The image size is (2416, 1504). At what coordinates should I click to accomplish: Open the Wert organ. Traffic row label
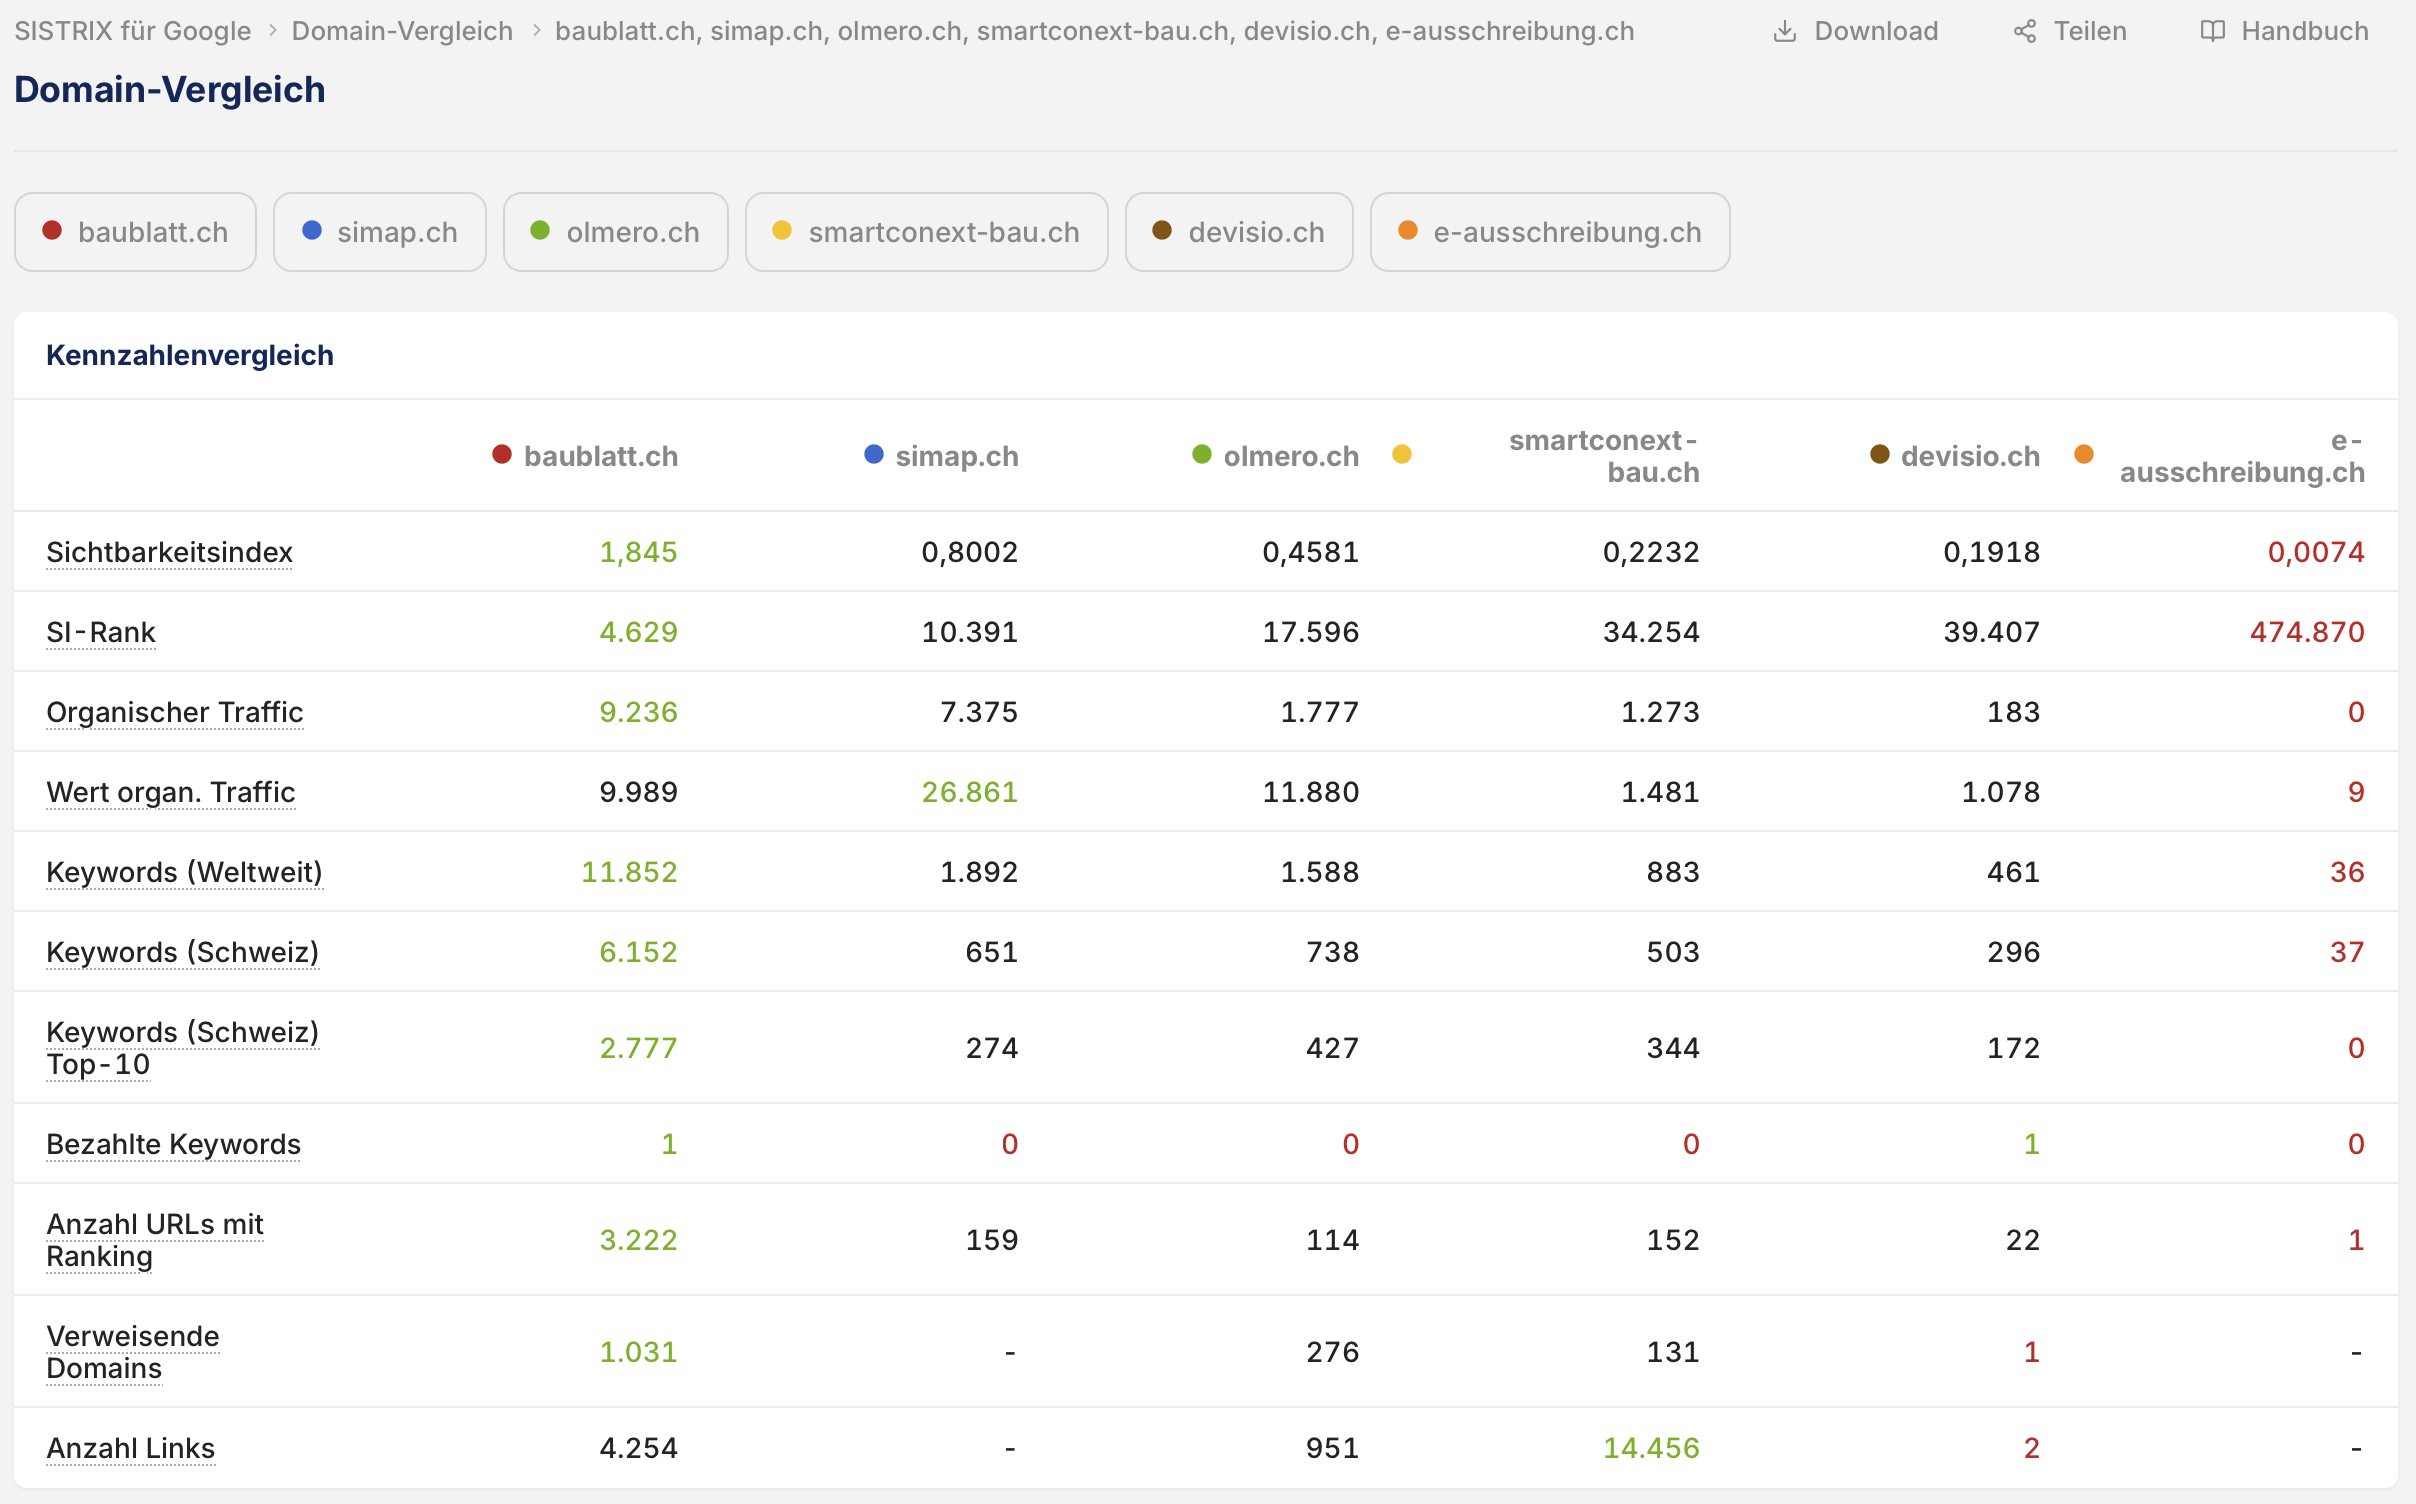pos(170,792)
